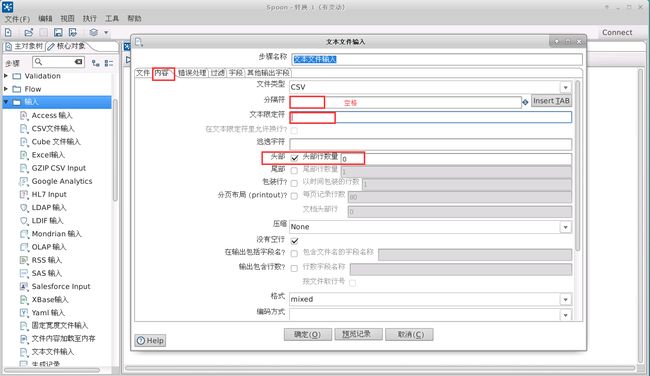Clear the step search box

(x=78, y=62)
